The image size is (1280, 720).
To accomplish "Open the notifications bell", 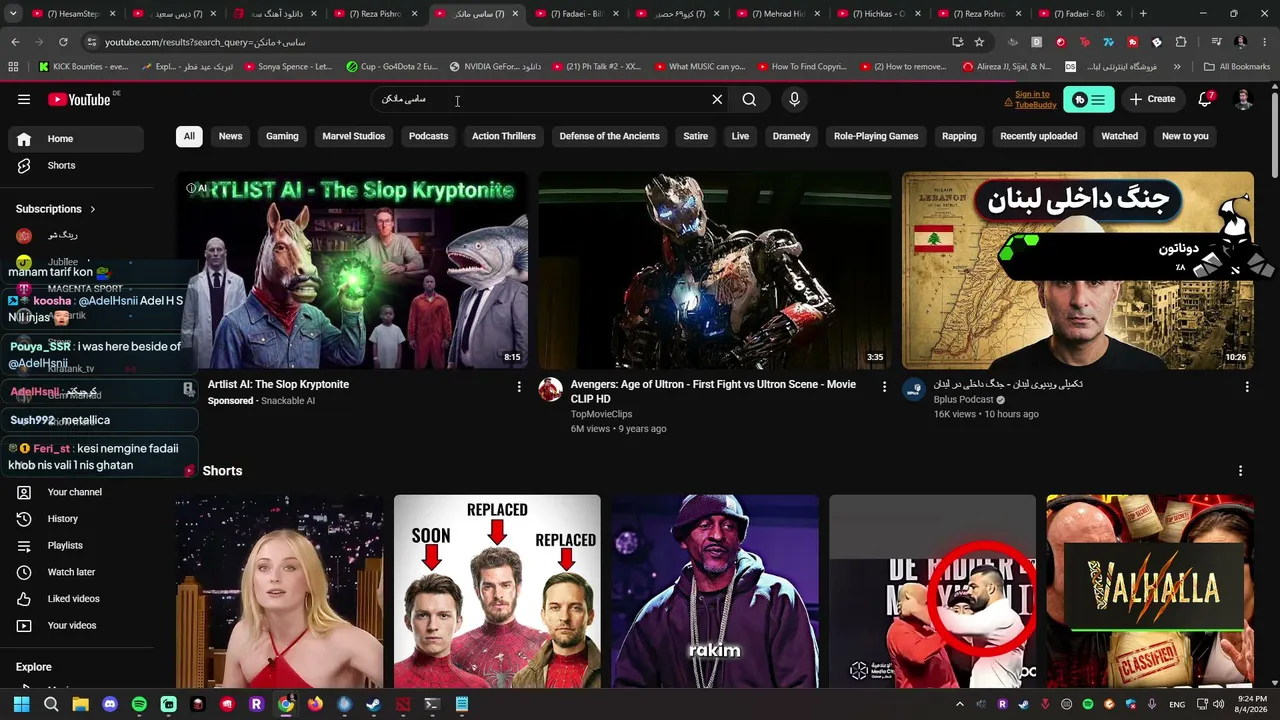I will point(1205,99).
